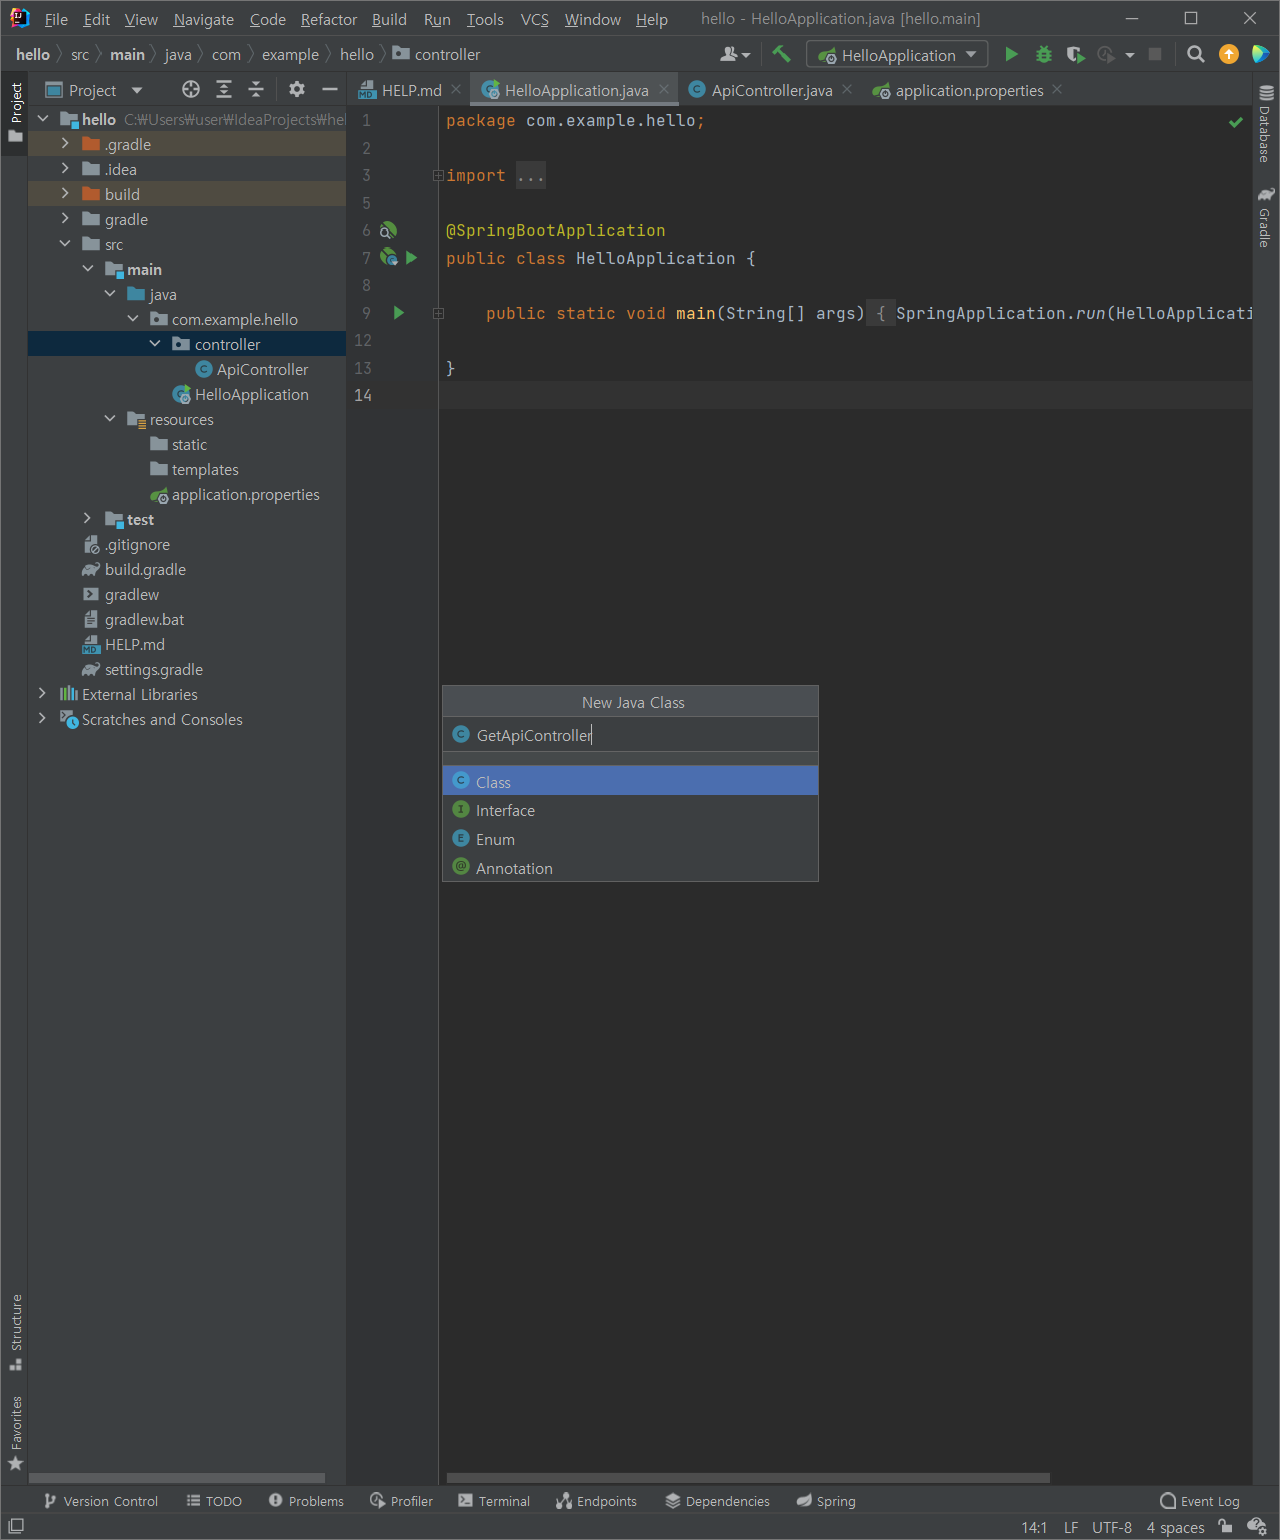Collapse the src folder

[65, 244]
